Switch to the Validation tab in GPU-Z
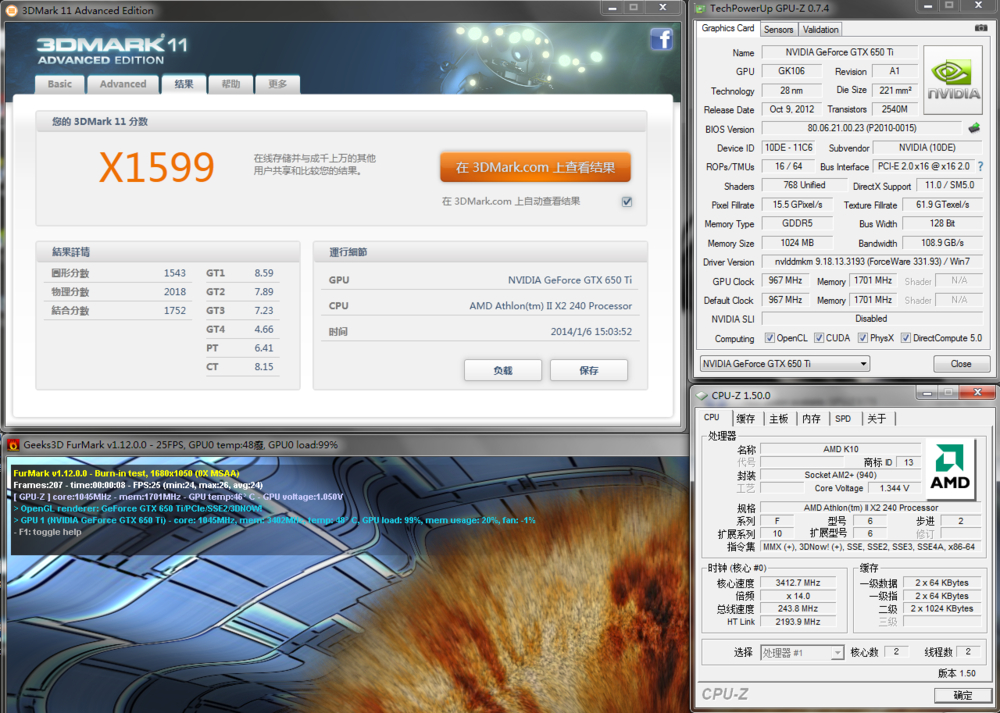 point(820,29)
